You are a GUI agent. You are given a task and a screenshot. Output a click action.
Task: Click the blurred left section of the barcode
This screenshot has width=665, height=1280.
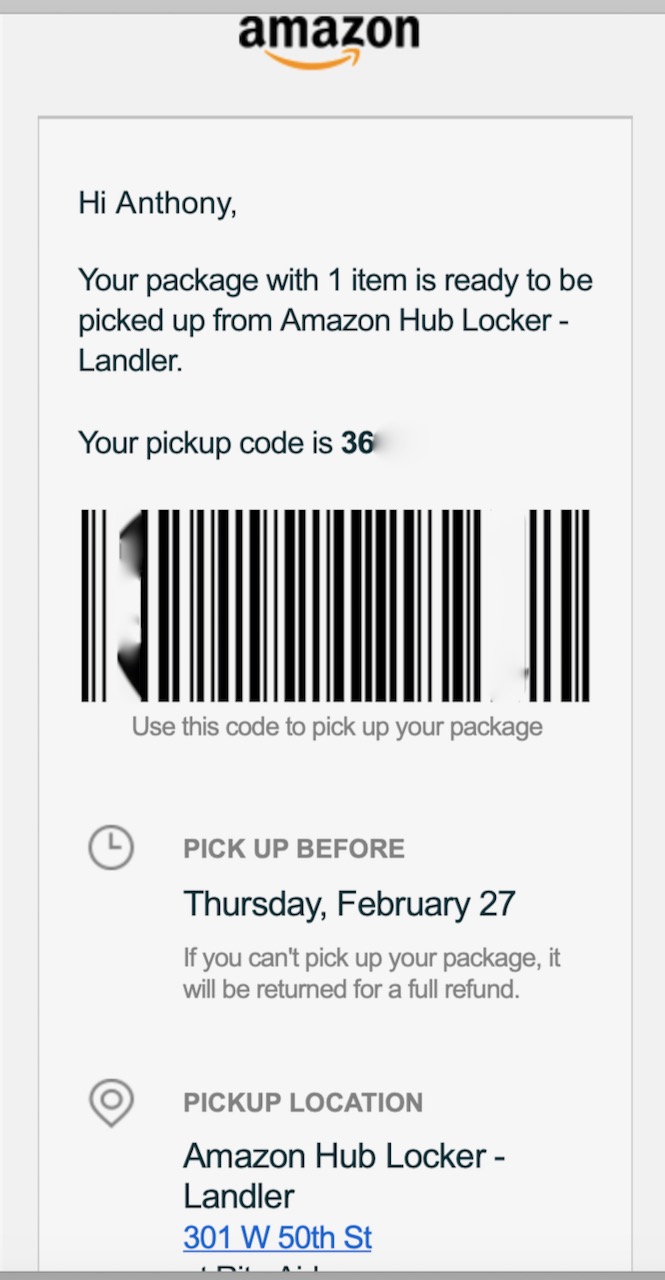click(133, 605)
